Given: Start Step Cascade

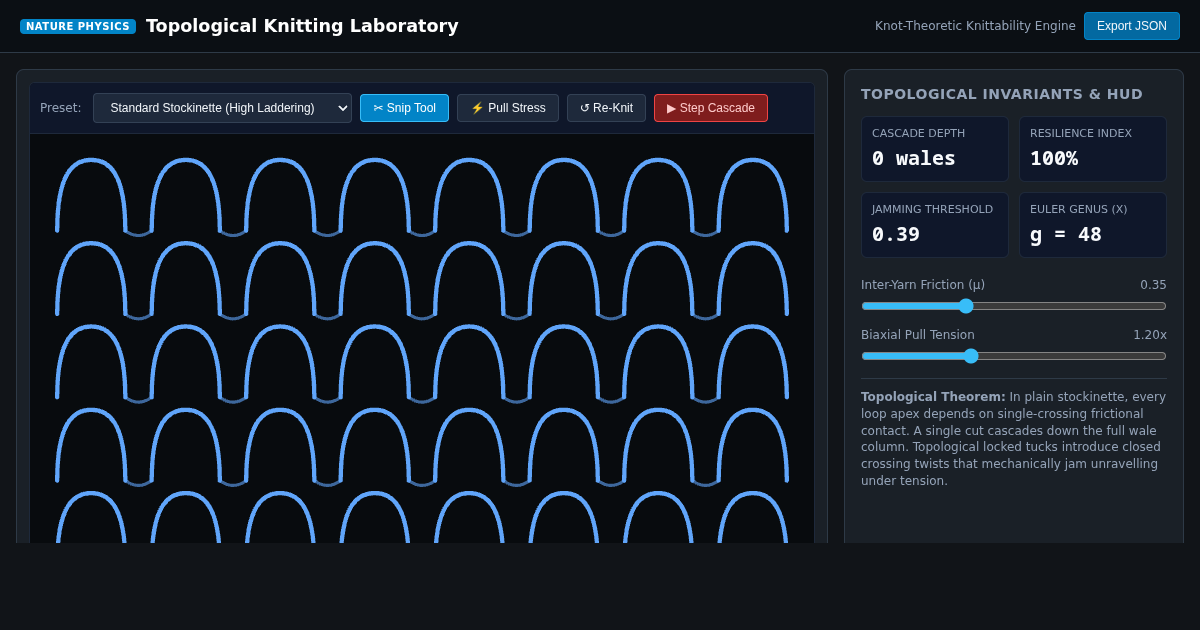Looking at the screenshot, I should pos(711,108).
